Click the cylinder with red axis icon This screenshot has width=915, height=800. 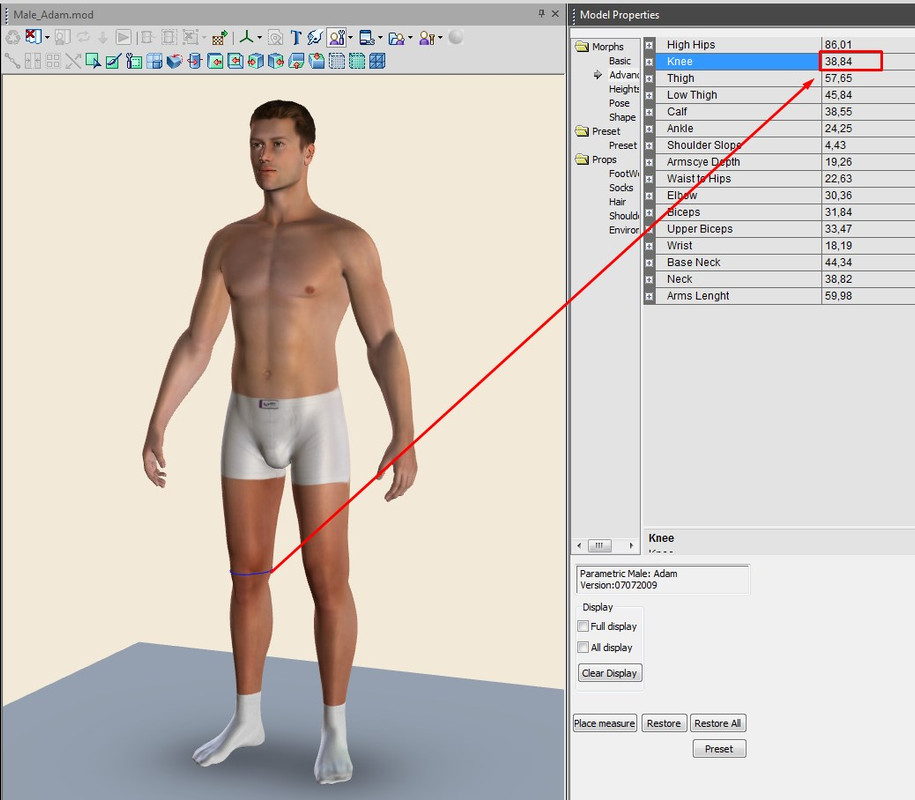(x=195, y=61)
